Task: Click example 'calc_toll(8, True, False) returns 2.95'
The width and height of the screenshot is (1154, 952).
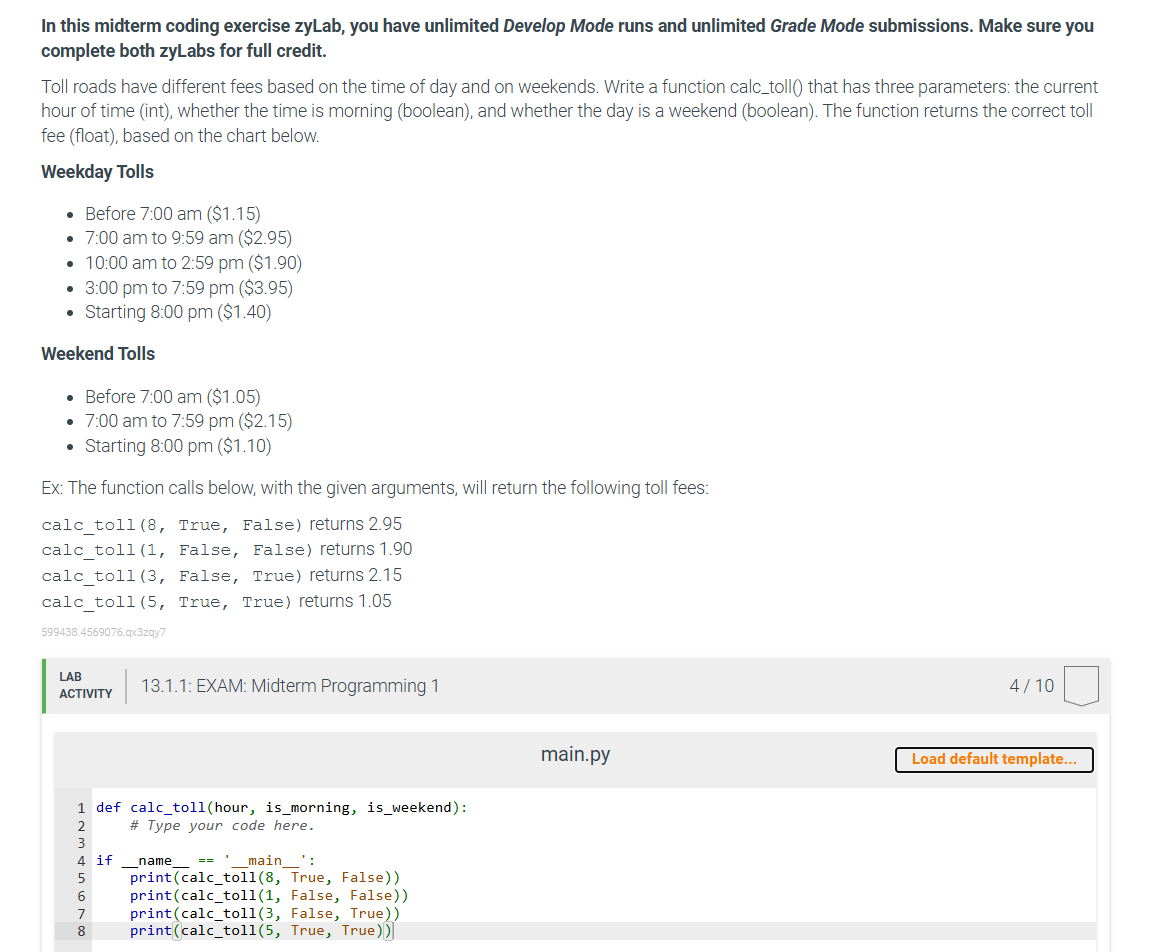Action: [x=222, y=525]
